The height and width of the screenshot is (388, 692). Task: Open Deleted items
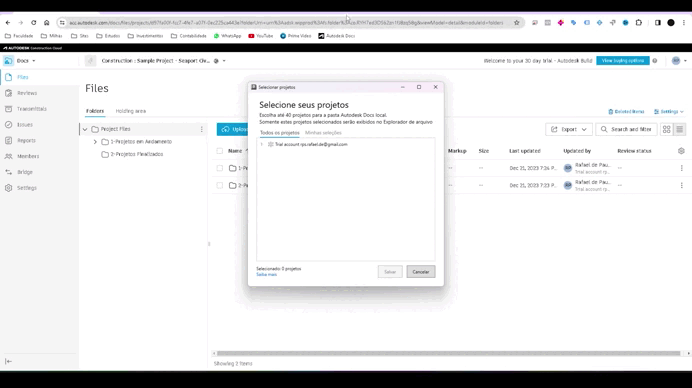pyautogui.click(x=626, y=112)
